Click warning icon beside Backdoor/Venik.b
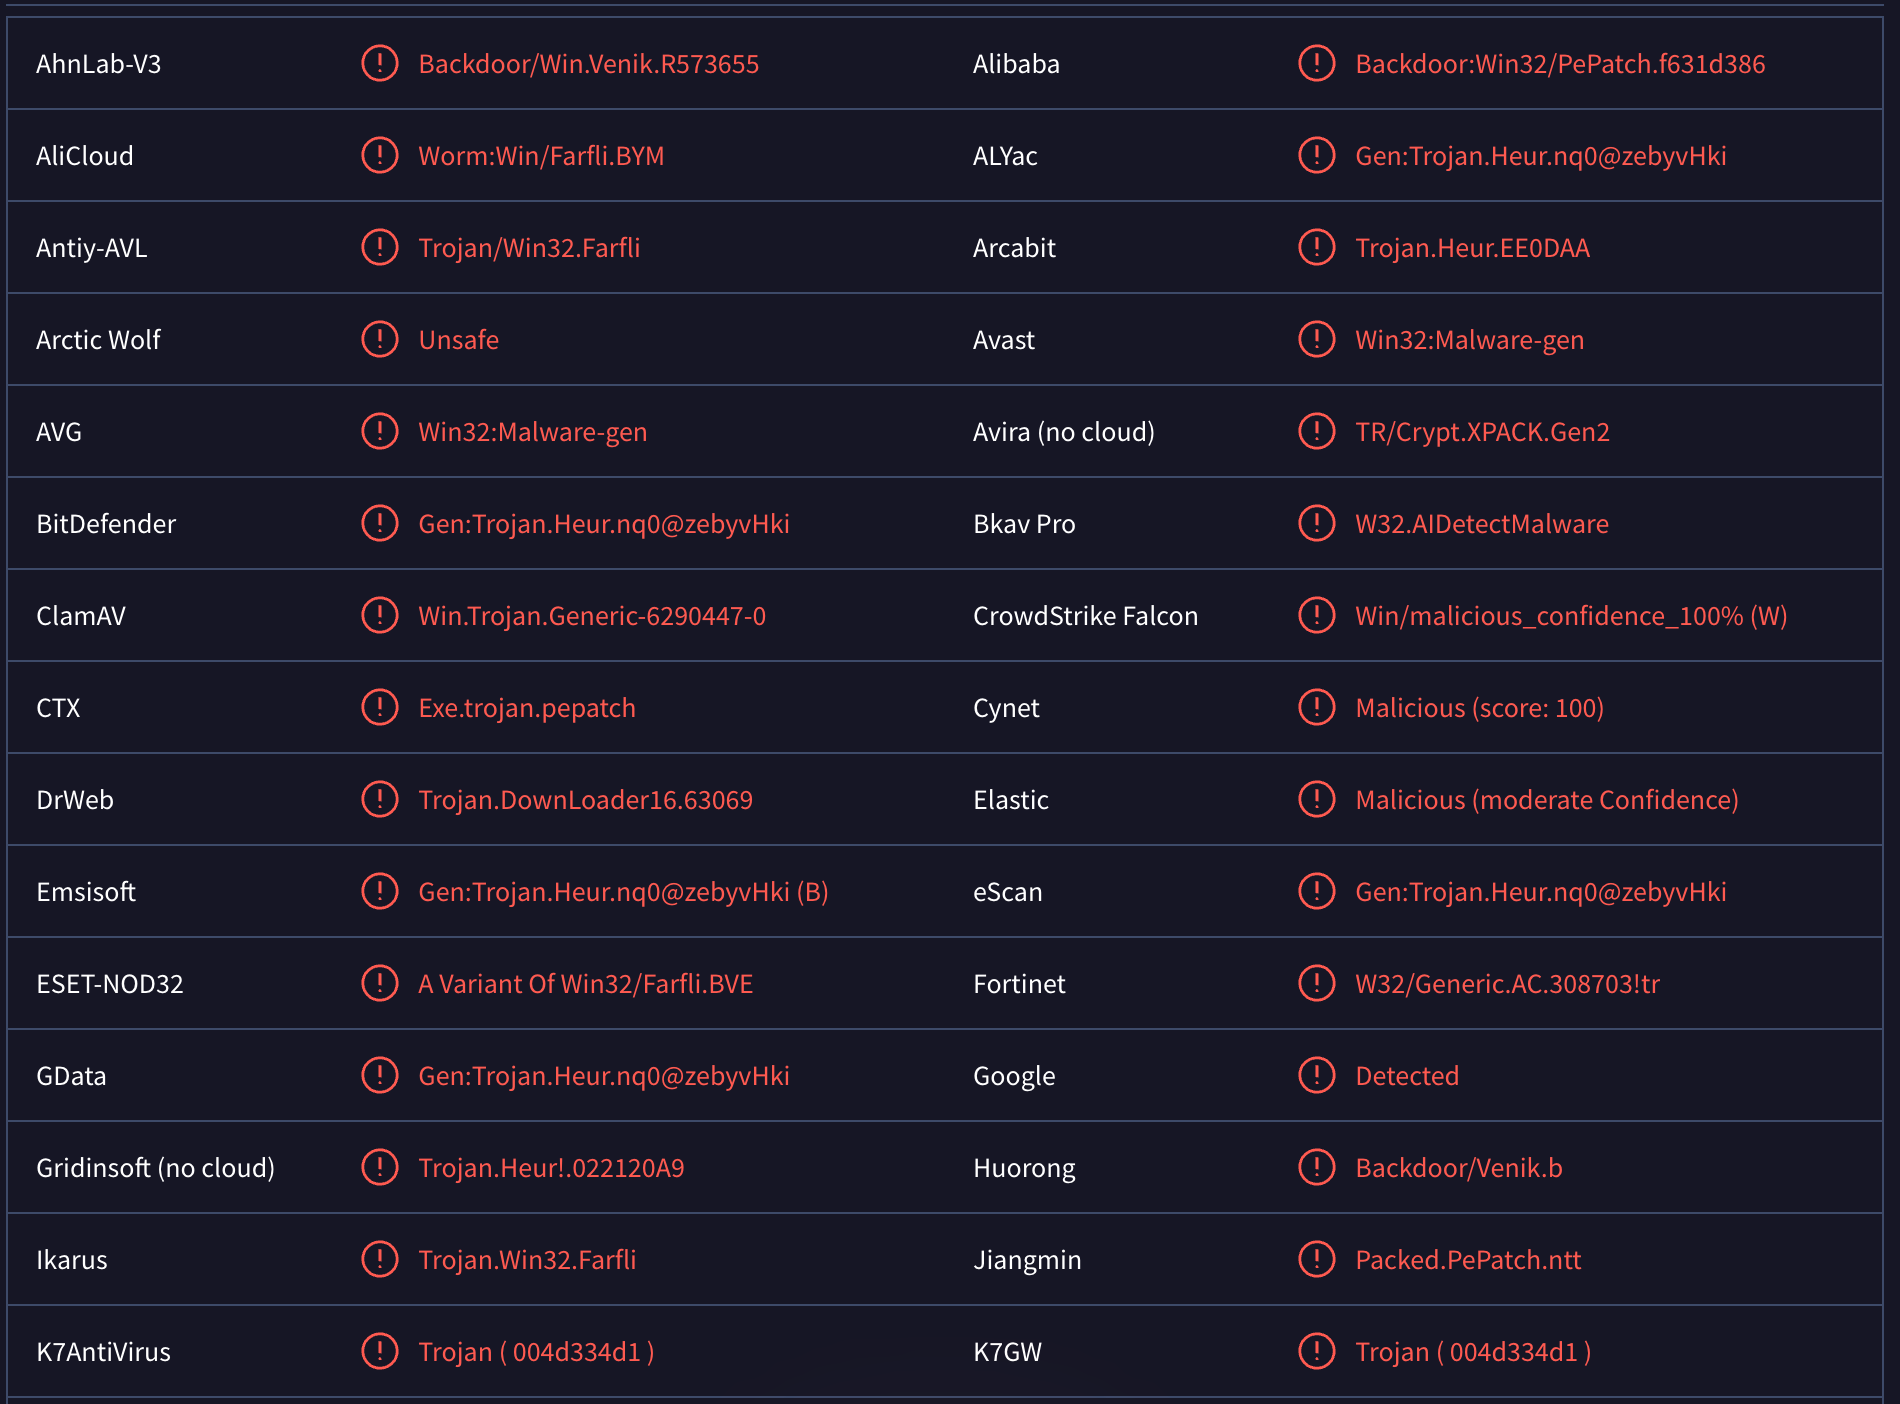 [x=1316, y=1167]
